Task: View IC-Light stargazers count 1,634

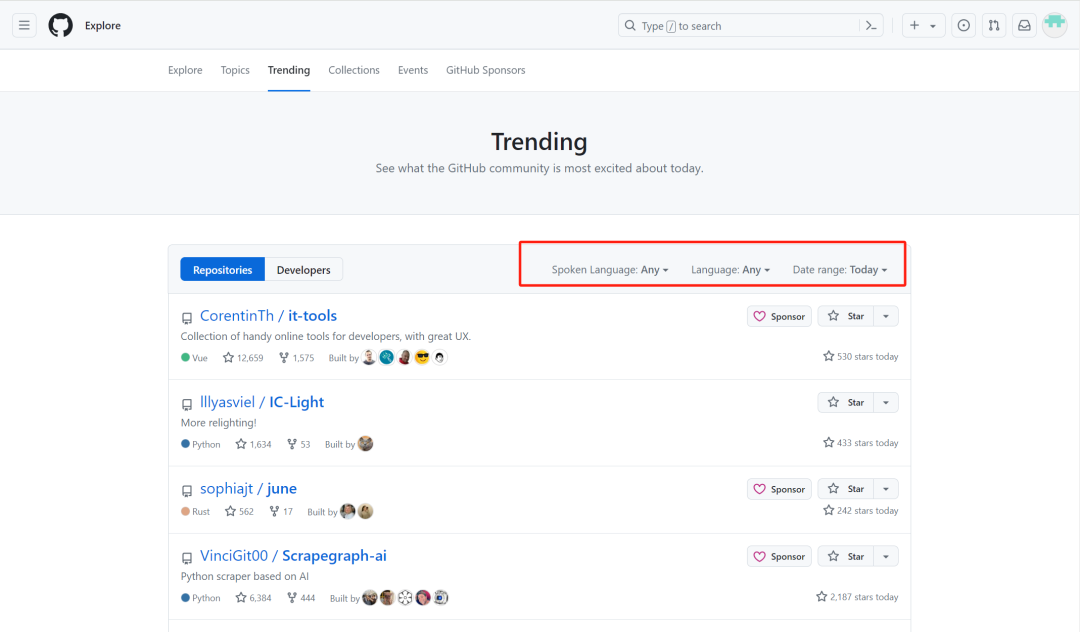Action: (253, 444)
